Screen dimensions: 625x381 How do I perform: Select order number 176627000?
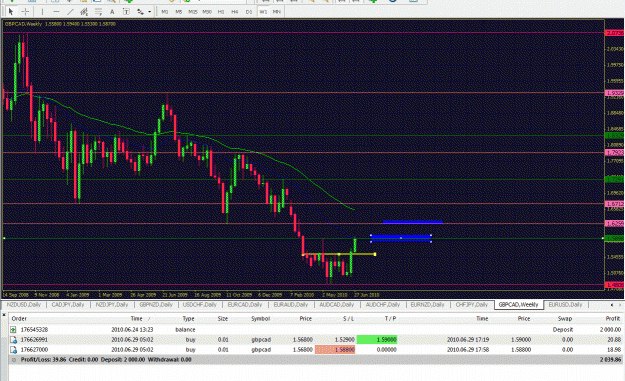coord(34,350)
